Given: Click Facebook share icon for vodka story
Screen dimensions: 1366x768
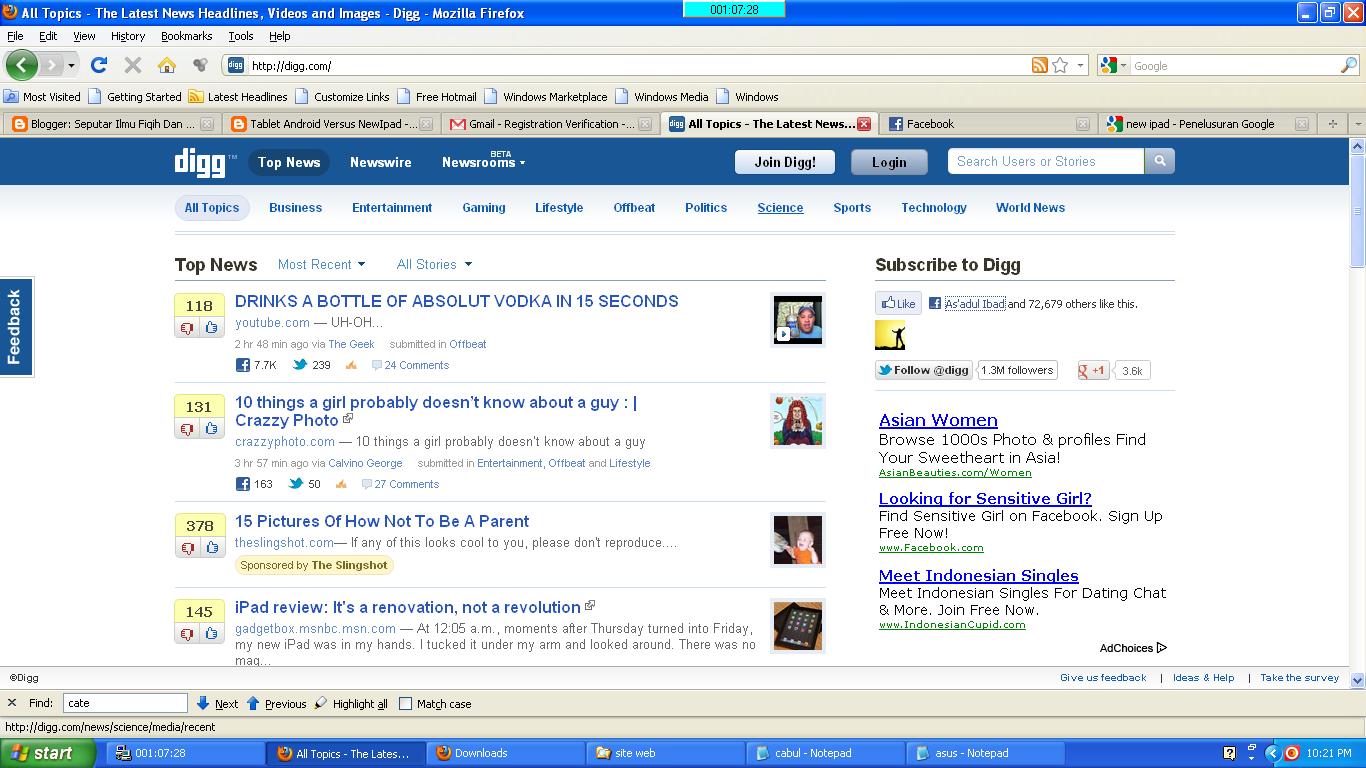Looking at the screenshot, I should pyautogui.click(x=242, y=365).
